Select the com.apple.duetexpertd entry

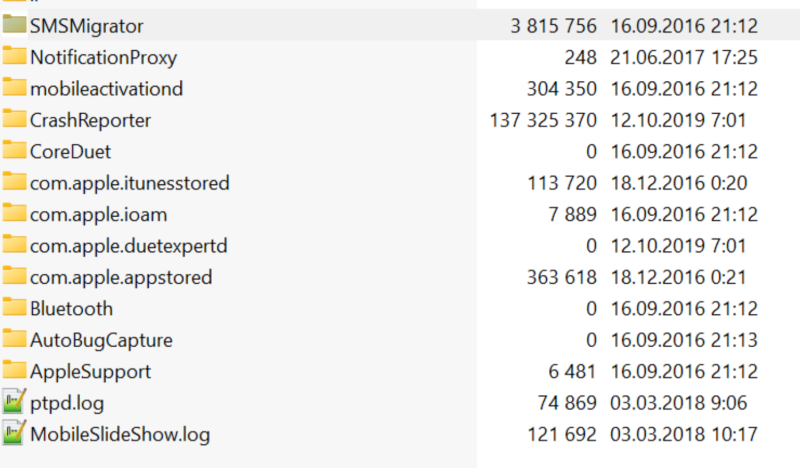tap(129, 246)
